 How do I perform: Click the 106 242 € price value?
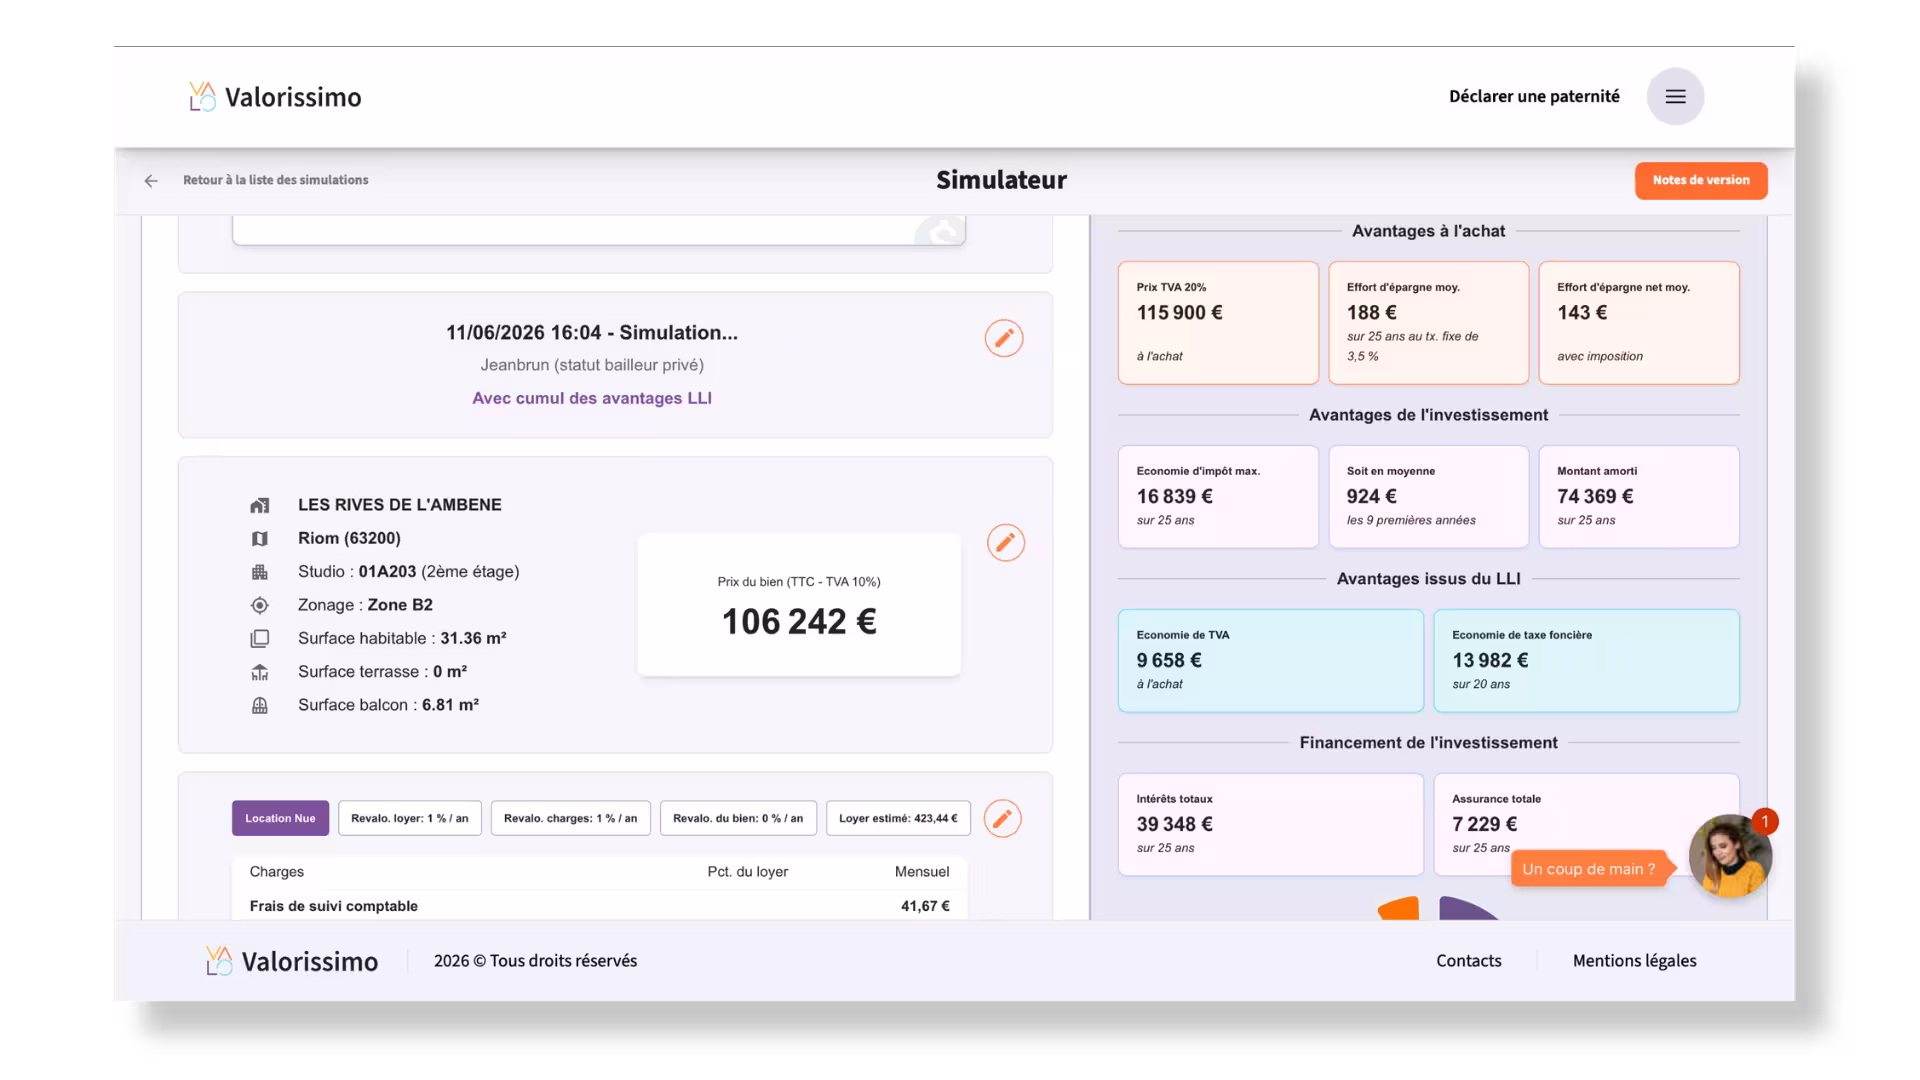pyautogui.click(x=799, y=622)
